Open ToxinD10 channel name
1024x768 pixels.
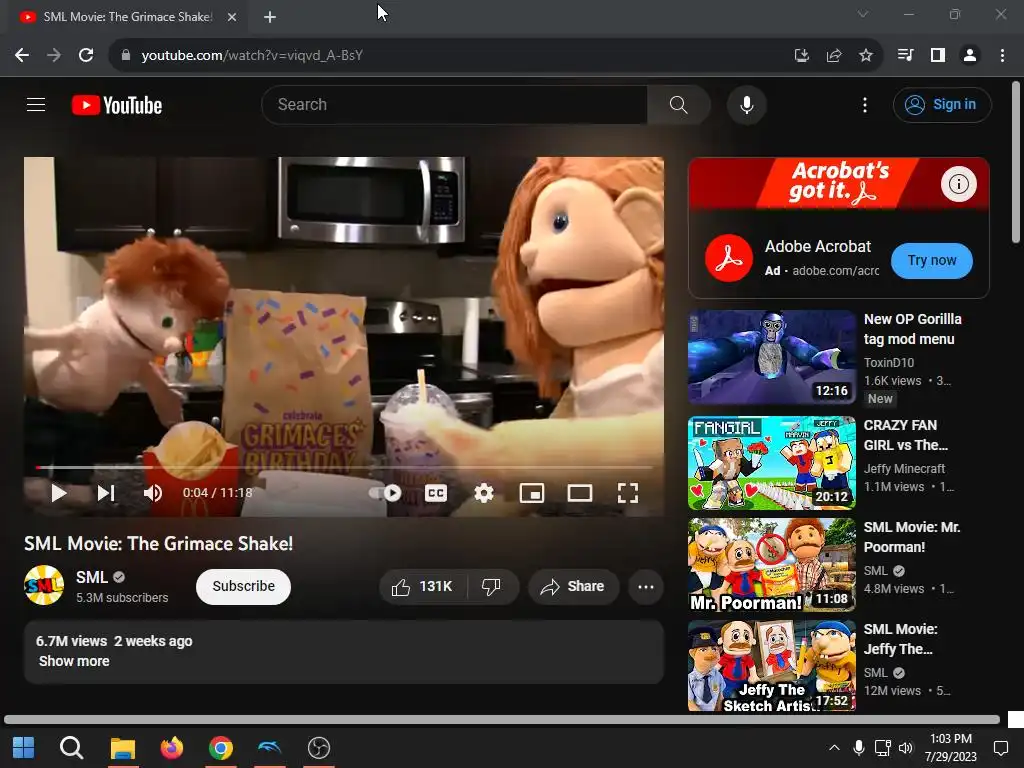click(x=888, y=362)
